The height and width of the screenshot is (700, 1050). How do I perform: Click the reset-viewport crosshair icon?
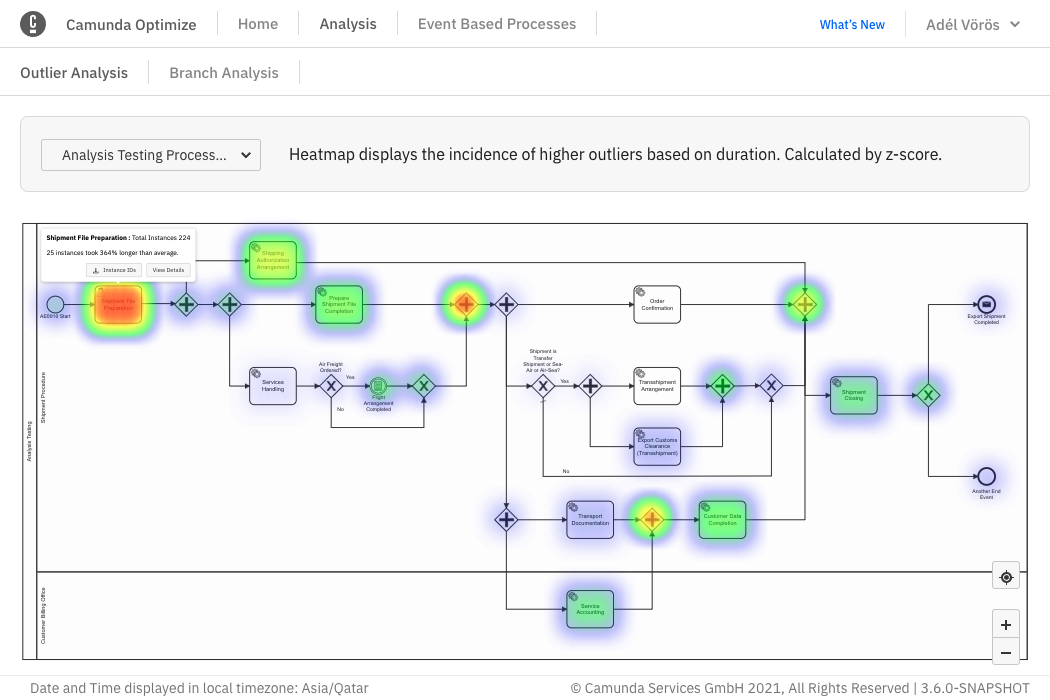click(x=1005, y=576)
